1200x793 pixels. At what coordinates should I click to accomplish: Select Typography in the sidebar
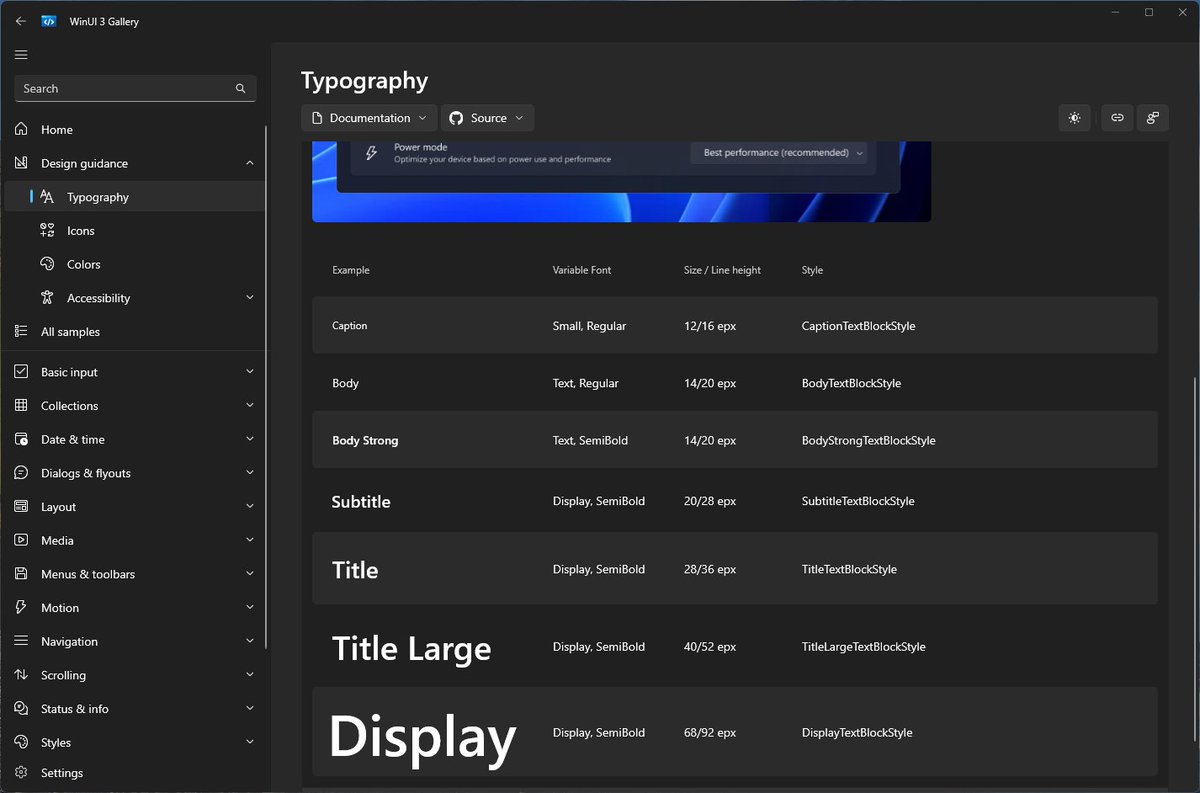pos(135,197)
